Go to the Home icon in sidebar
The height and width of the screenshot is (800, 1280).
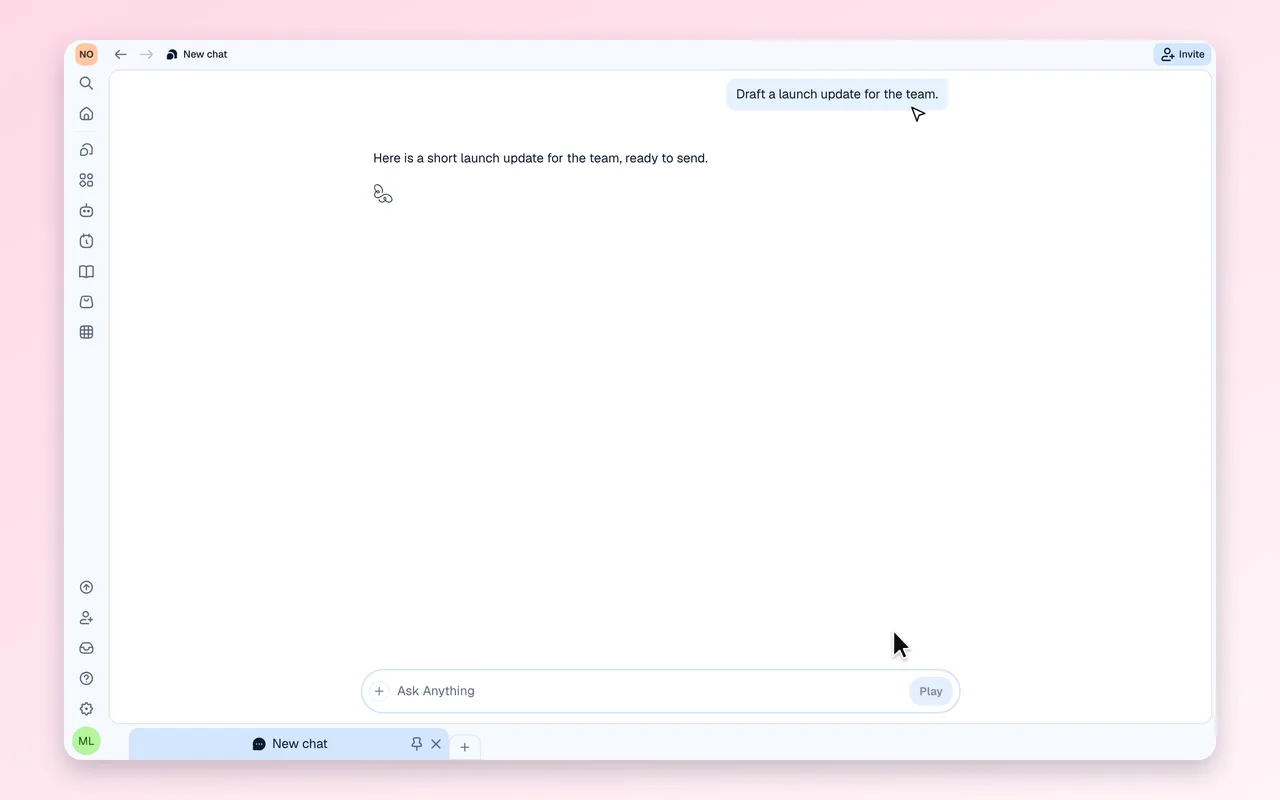[x=86, y=114]
